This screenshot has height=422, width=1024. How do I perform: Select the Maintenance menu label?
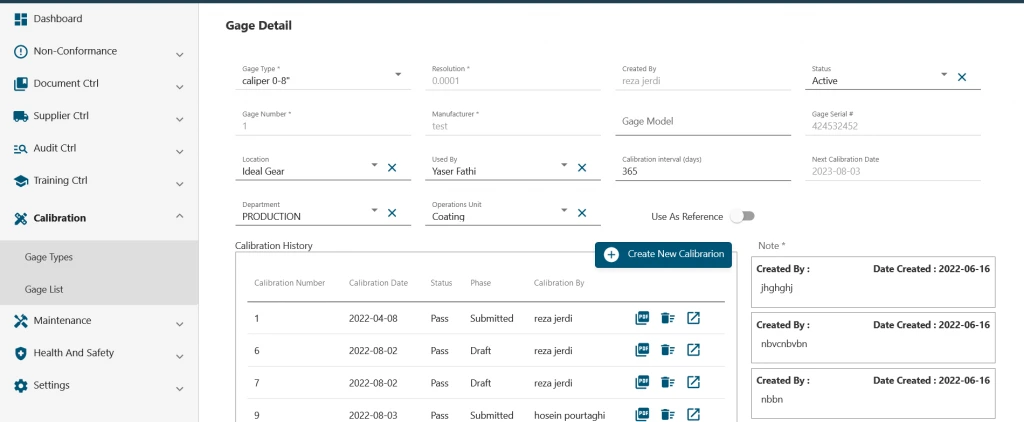coord(62,321)
